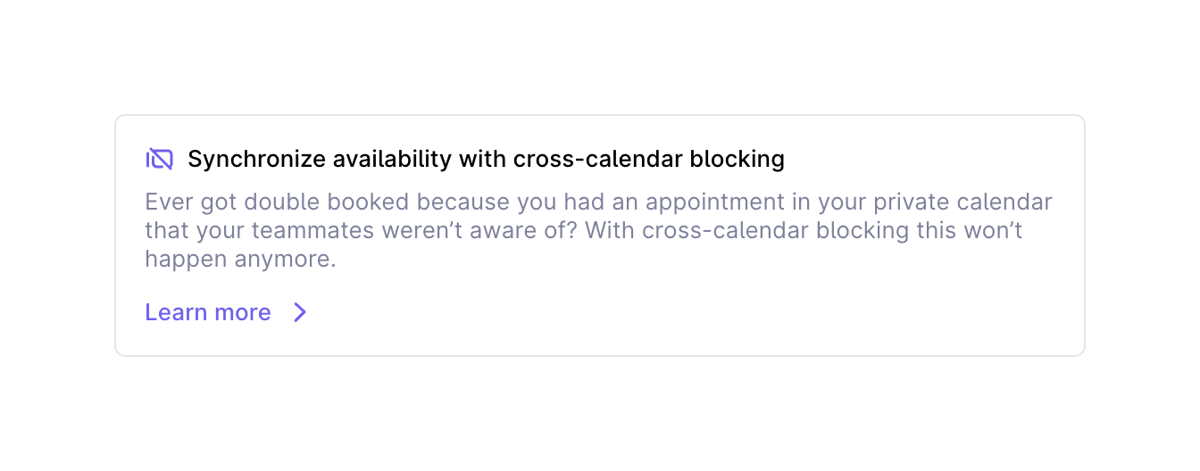
Task: Click the word "more" in the link
Action: (244, 313)
